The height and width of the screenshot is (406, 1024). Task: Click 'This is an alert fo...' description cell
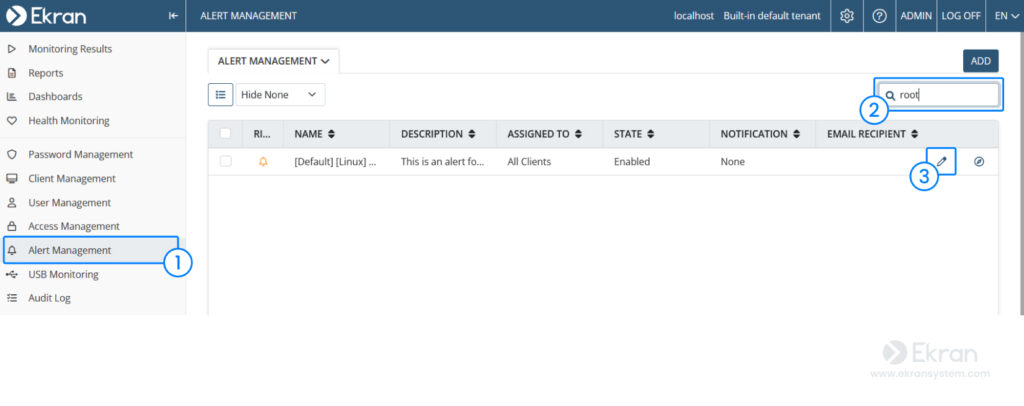pyautogui.click(x=443, y=161)
